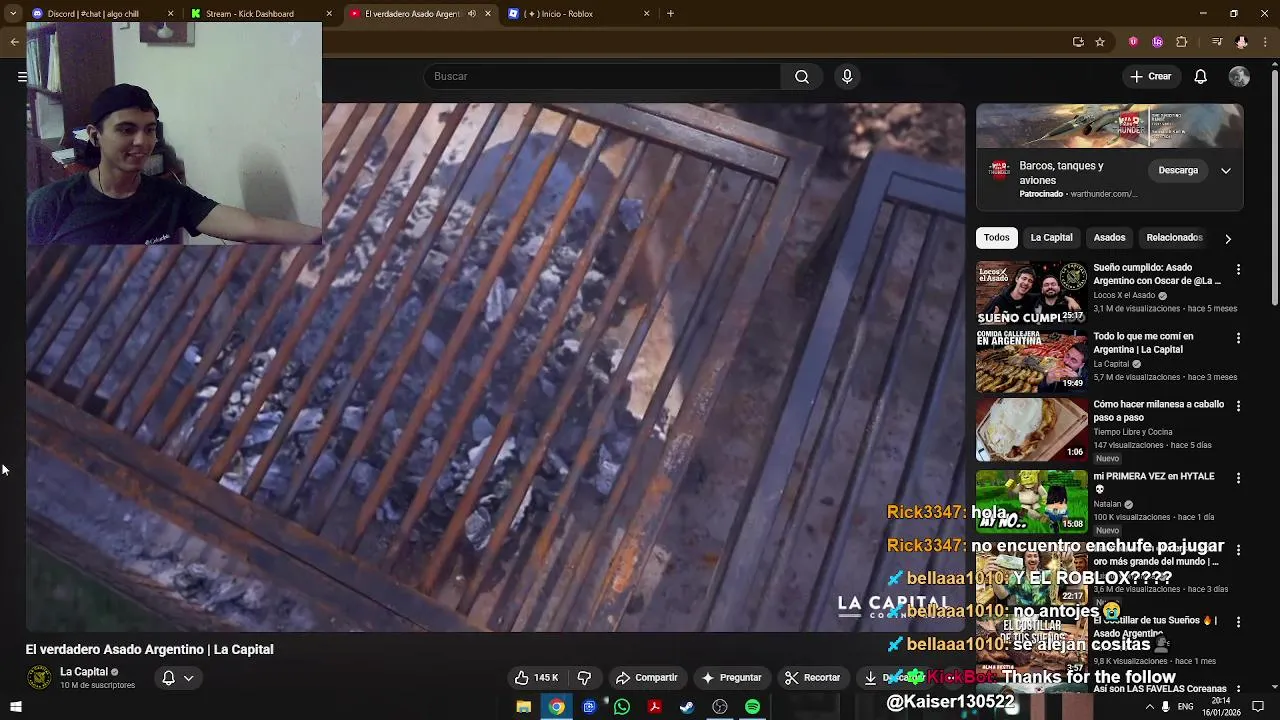Mute the YouTube tab audio indicator
Image resolution: width=1280 pixels, height=720 pixels.
[x=472, y=14]
